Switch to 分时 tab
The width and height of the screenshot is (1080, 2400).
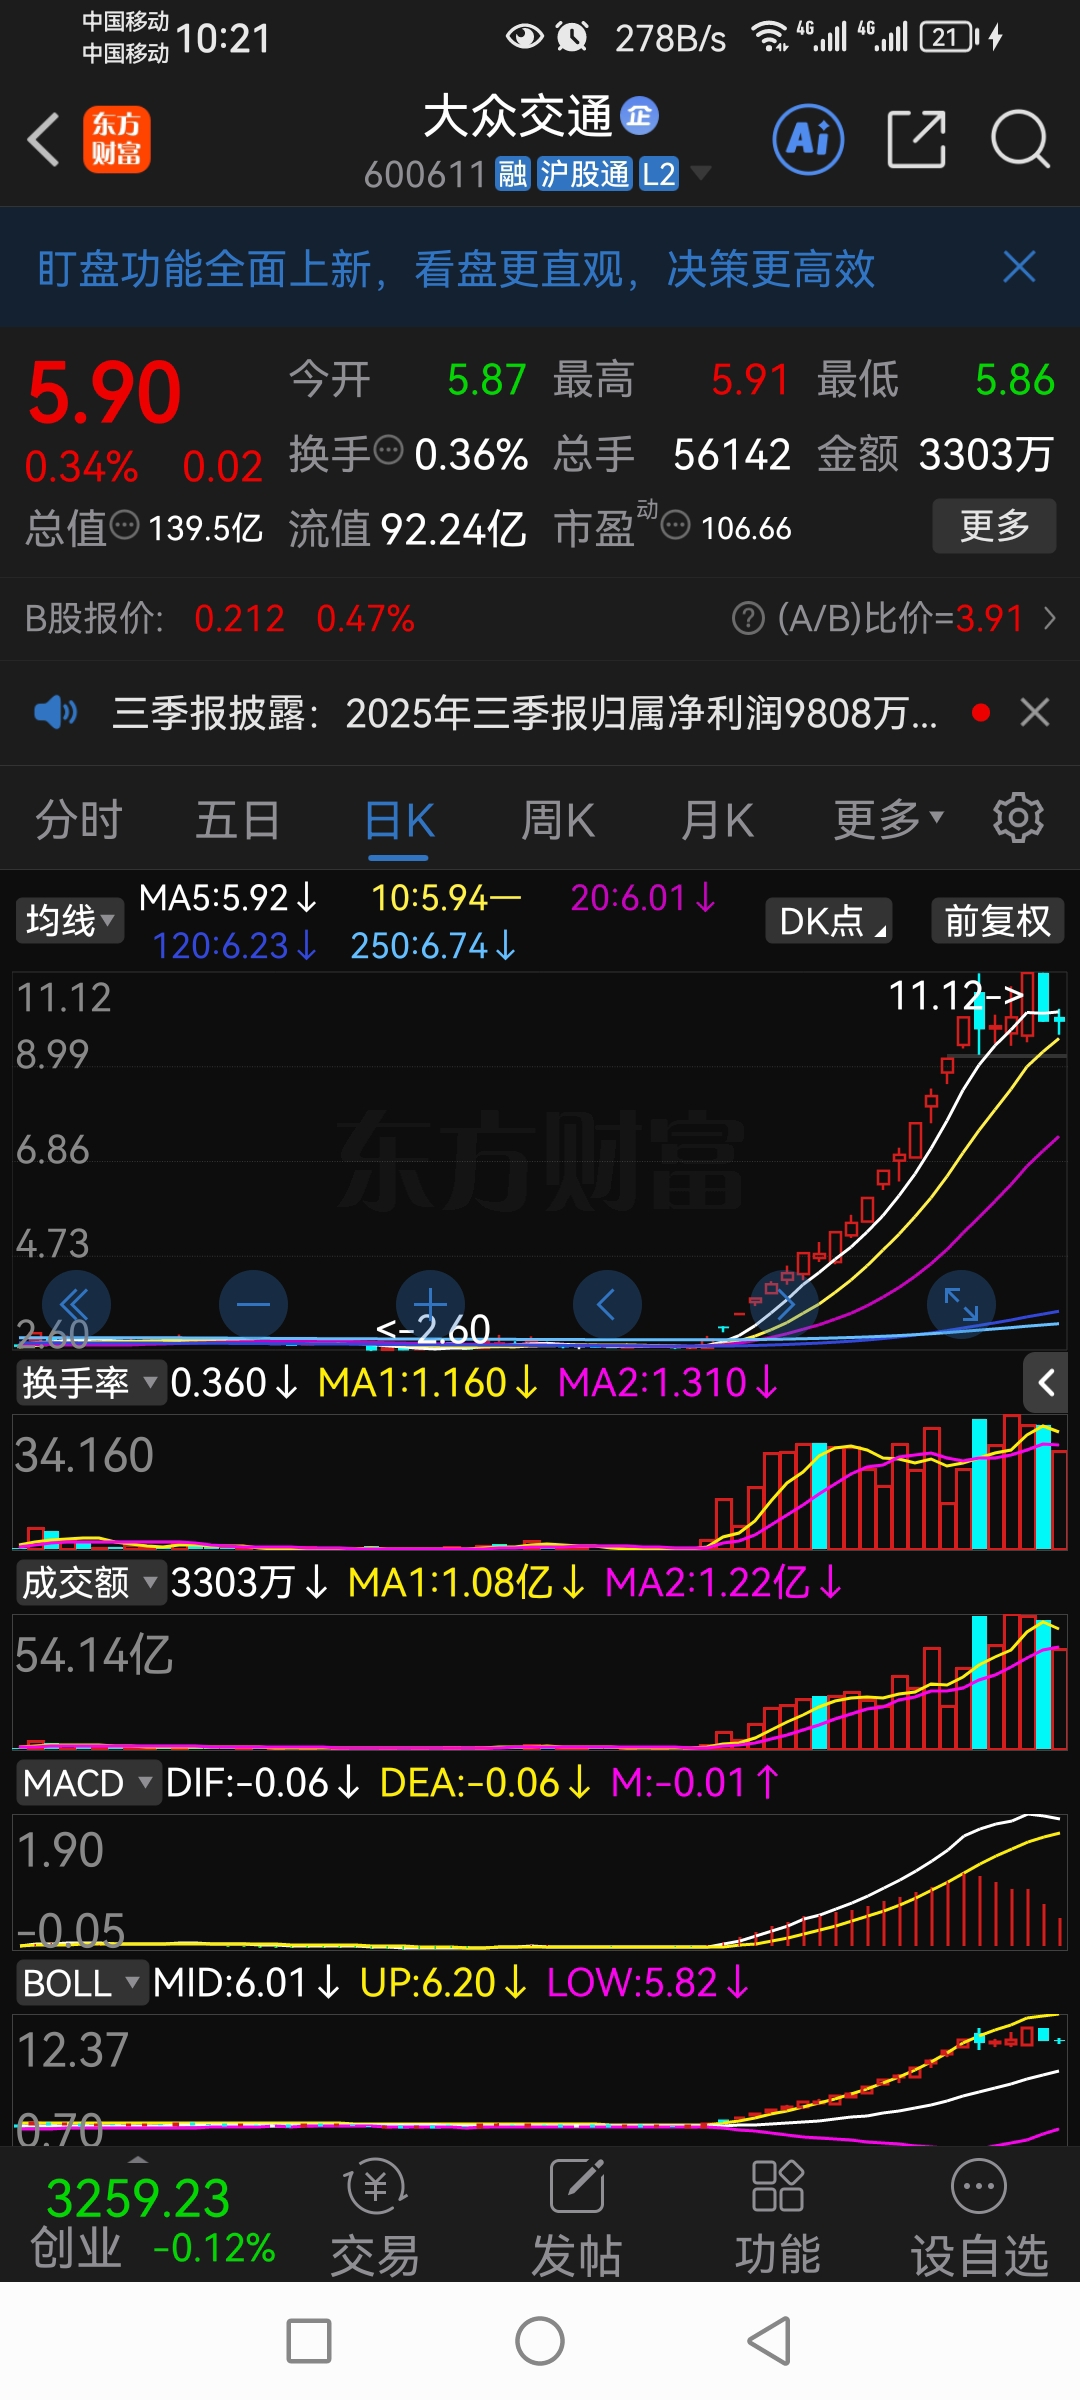pos(79,820)
